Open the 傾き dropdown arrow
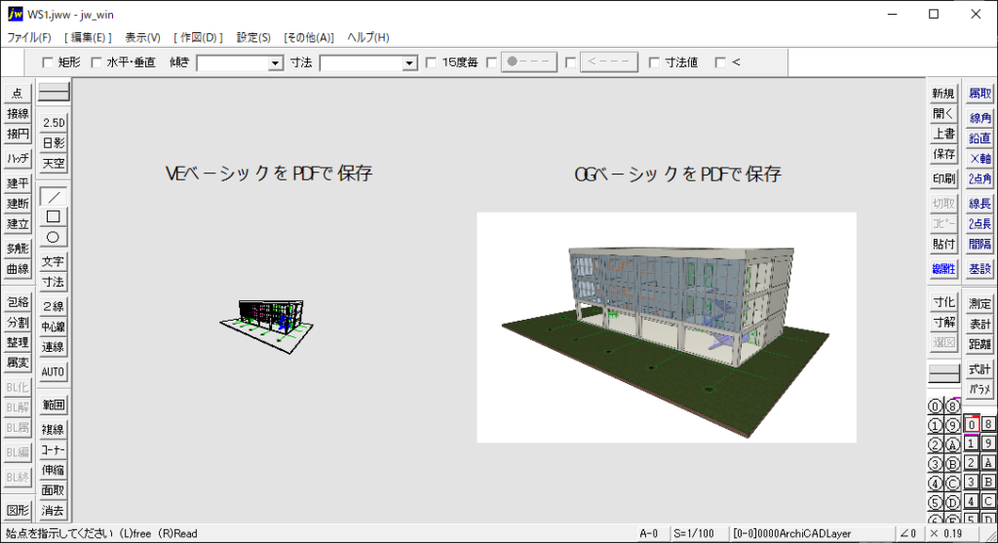 [275, 63]
